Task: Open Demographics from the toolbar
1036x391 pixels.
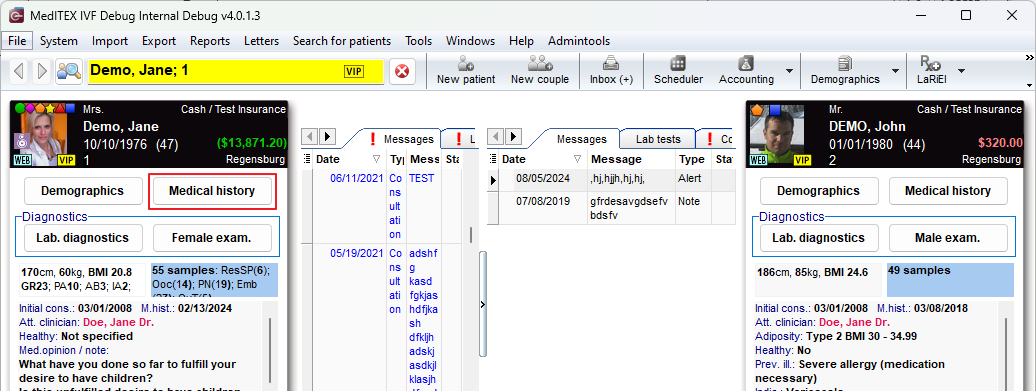Action: 845,71
